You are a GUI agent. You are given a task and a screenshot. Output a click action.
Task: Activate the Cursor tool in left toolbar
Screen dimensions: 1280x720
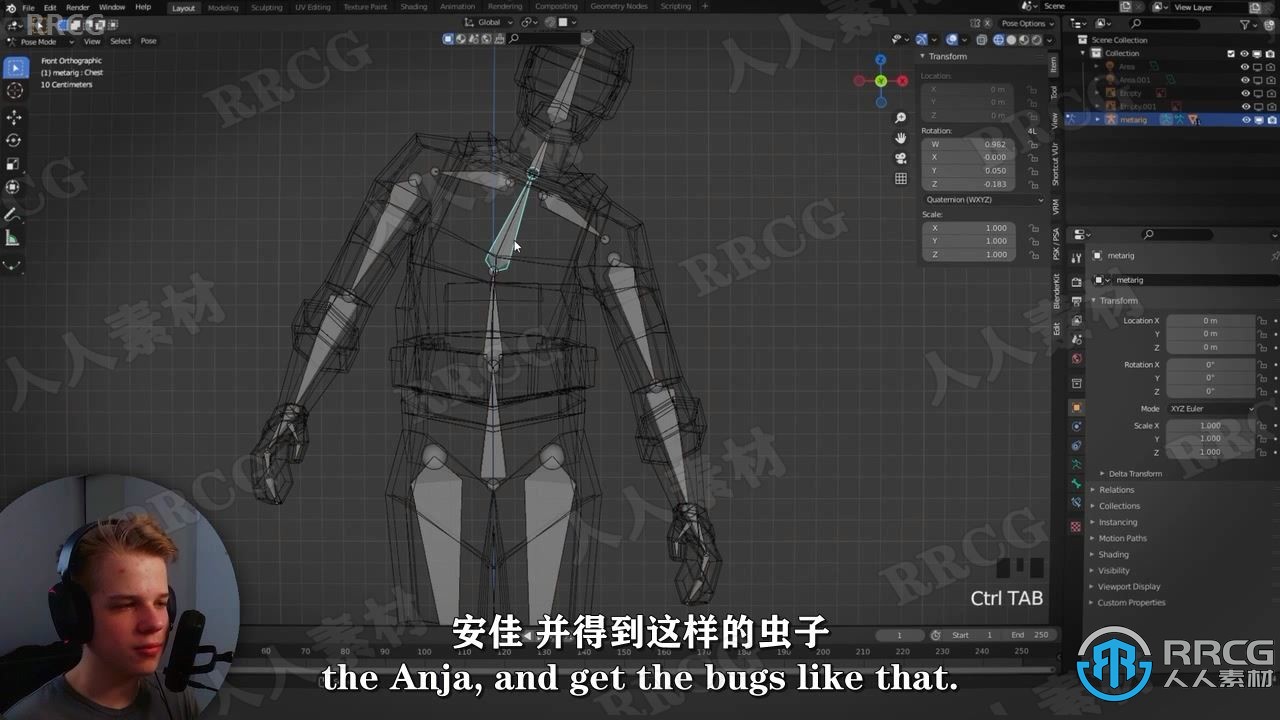pos(15,92)
